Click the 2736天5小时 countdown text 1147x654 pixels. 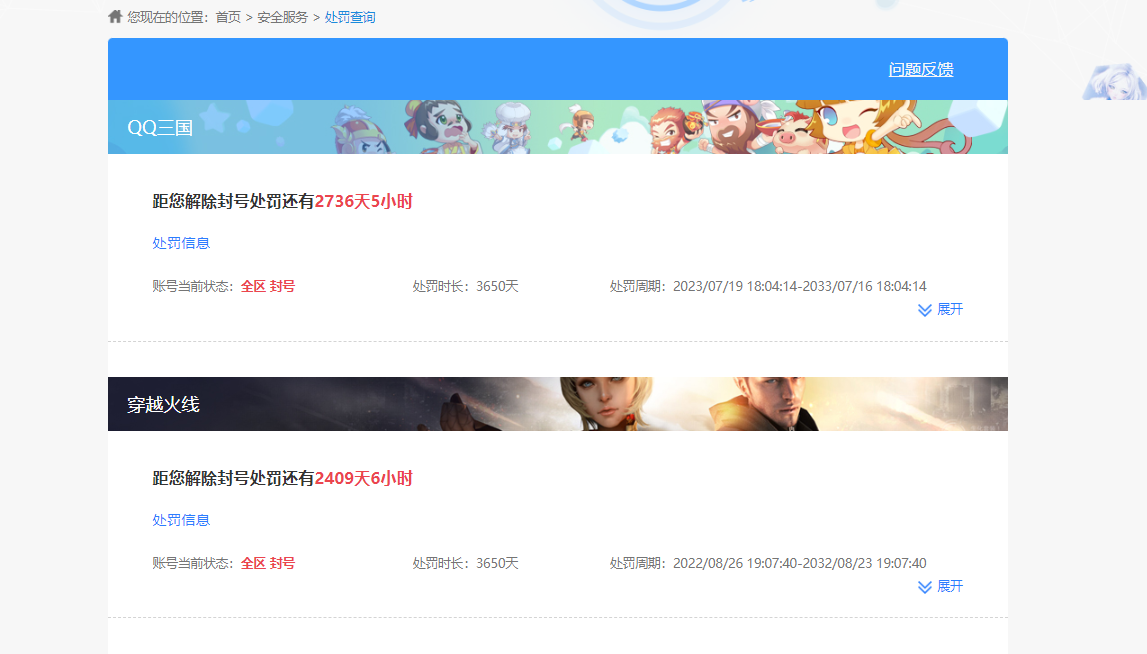click(365, 201)
